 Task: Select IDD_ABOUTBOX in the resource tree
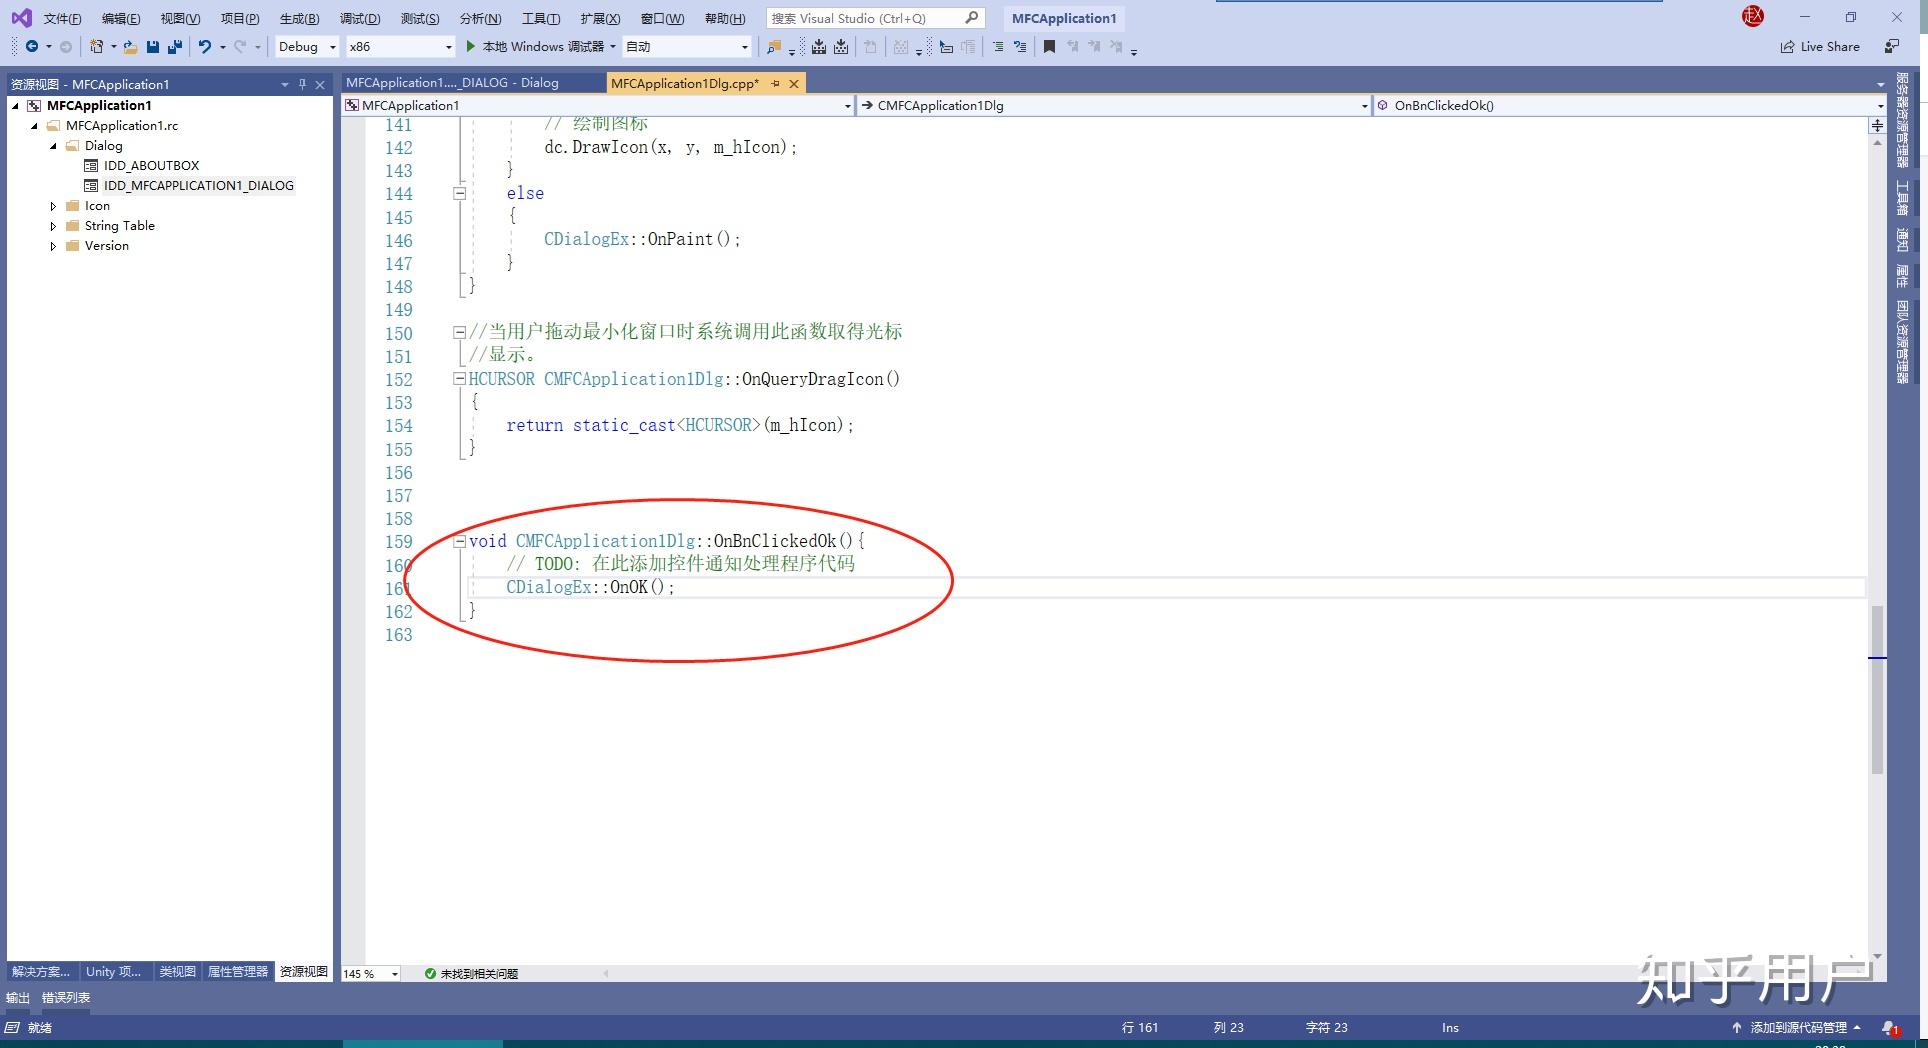point(151,166)
